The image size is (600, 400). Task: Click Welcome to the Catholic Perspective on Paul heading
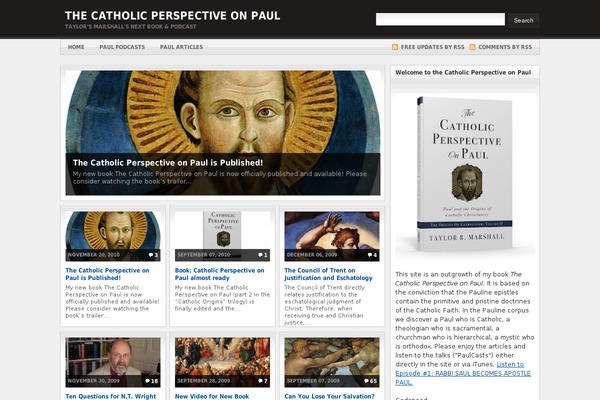click(x=463, y=72)
